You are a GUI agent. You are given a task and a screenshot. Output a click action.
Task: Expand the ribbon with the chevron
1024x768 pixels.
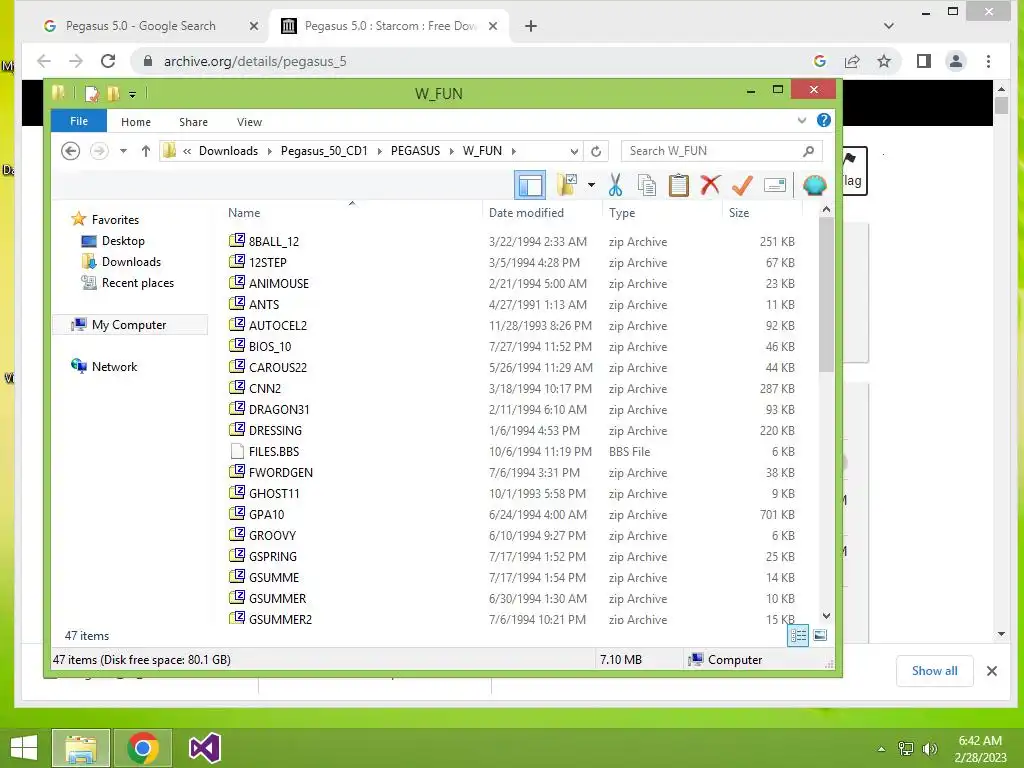pyautogui.click(x=802, y=121)
